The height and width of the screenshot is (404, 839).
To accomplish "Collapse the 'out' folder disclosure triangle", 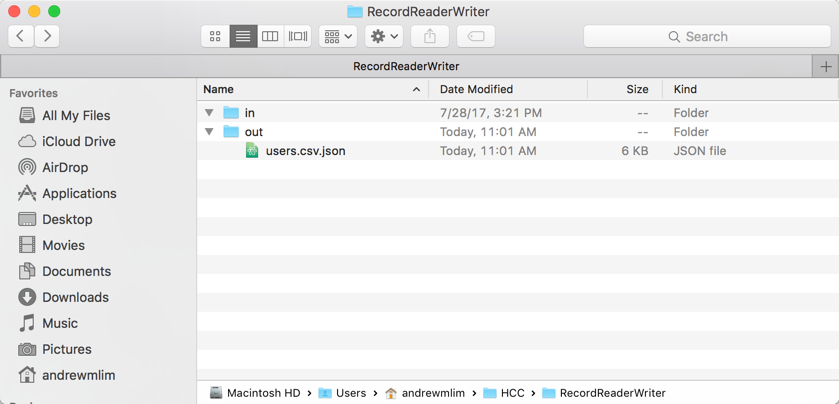I will [209, 132].
